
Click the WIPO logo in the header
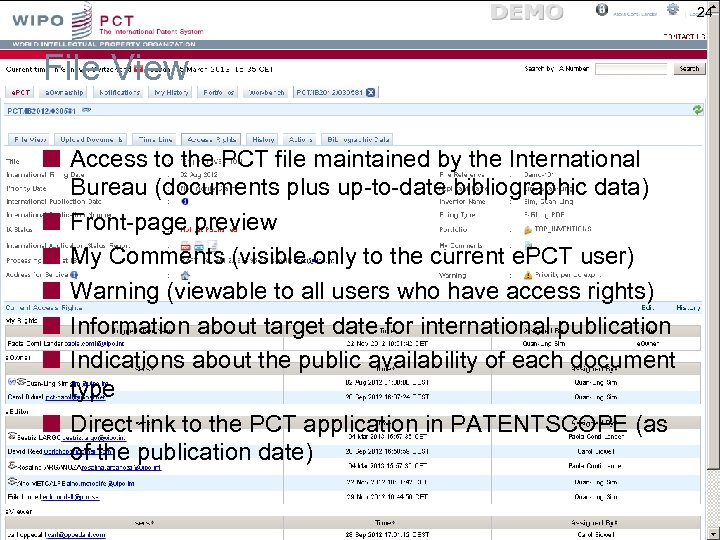tap(51, 21)
